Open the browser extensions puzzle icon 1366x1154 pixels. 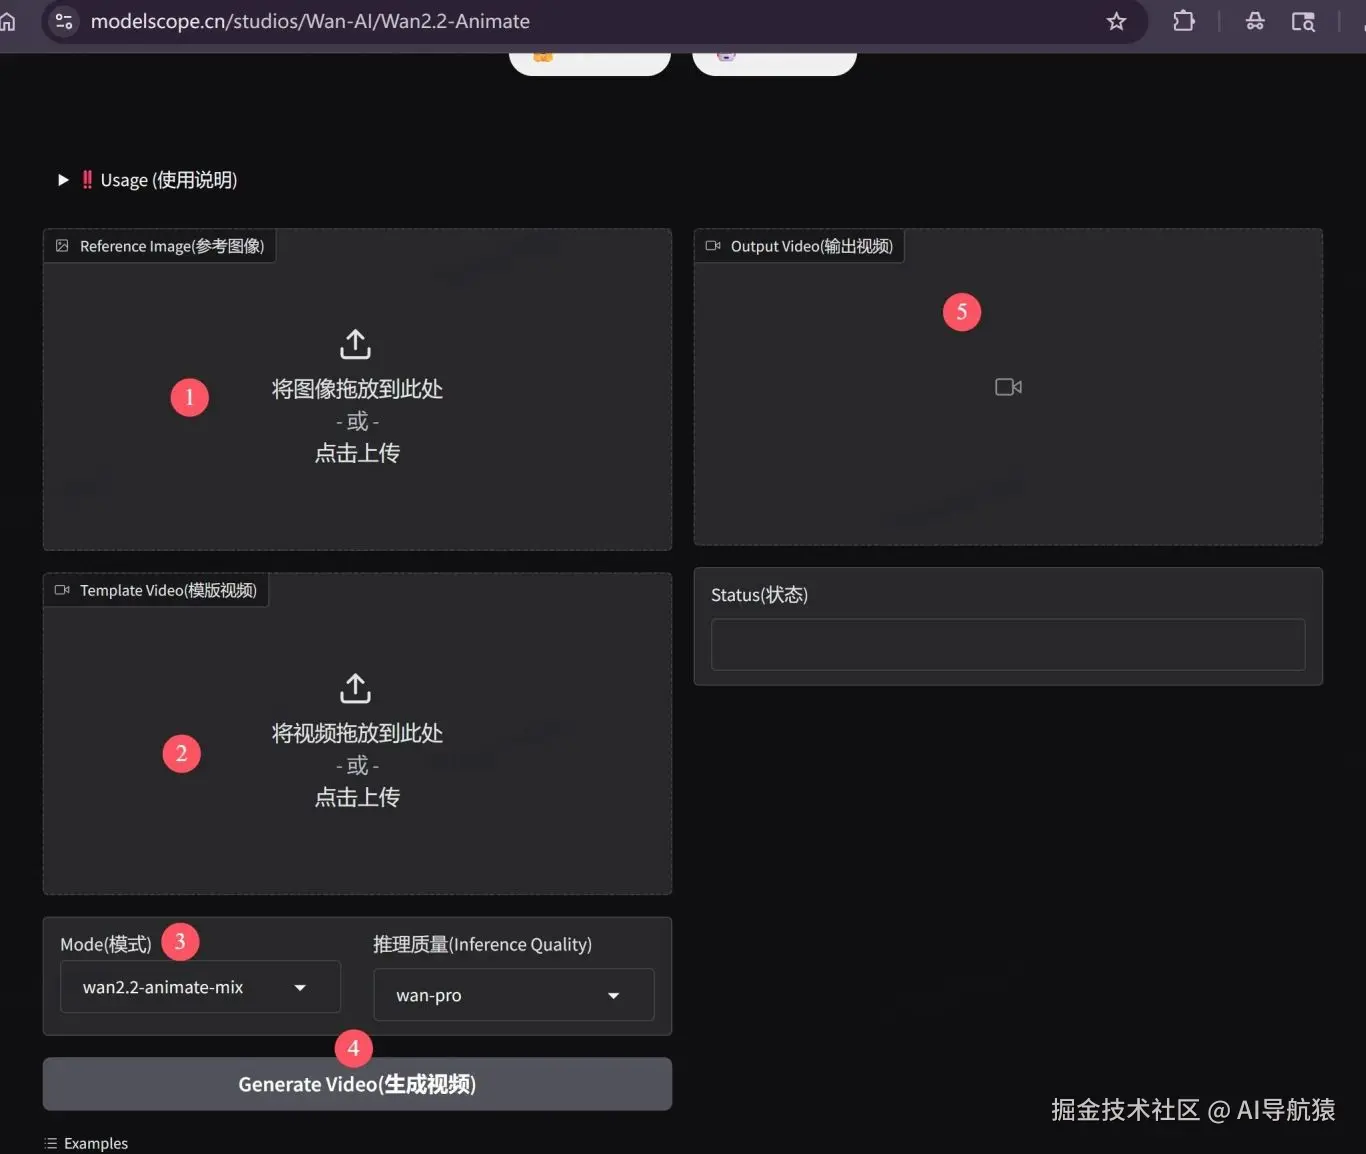(x=1183, y=21)
